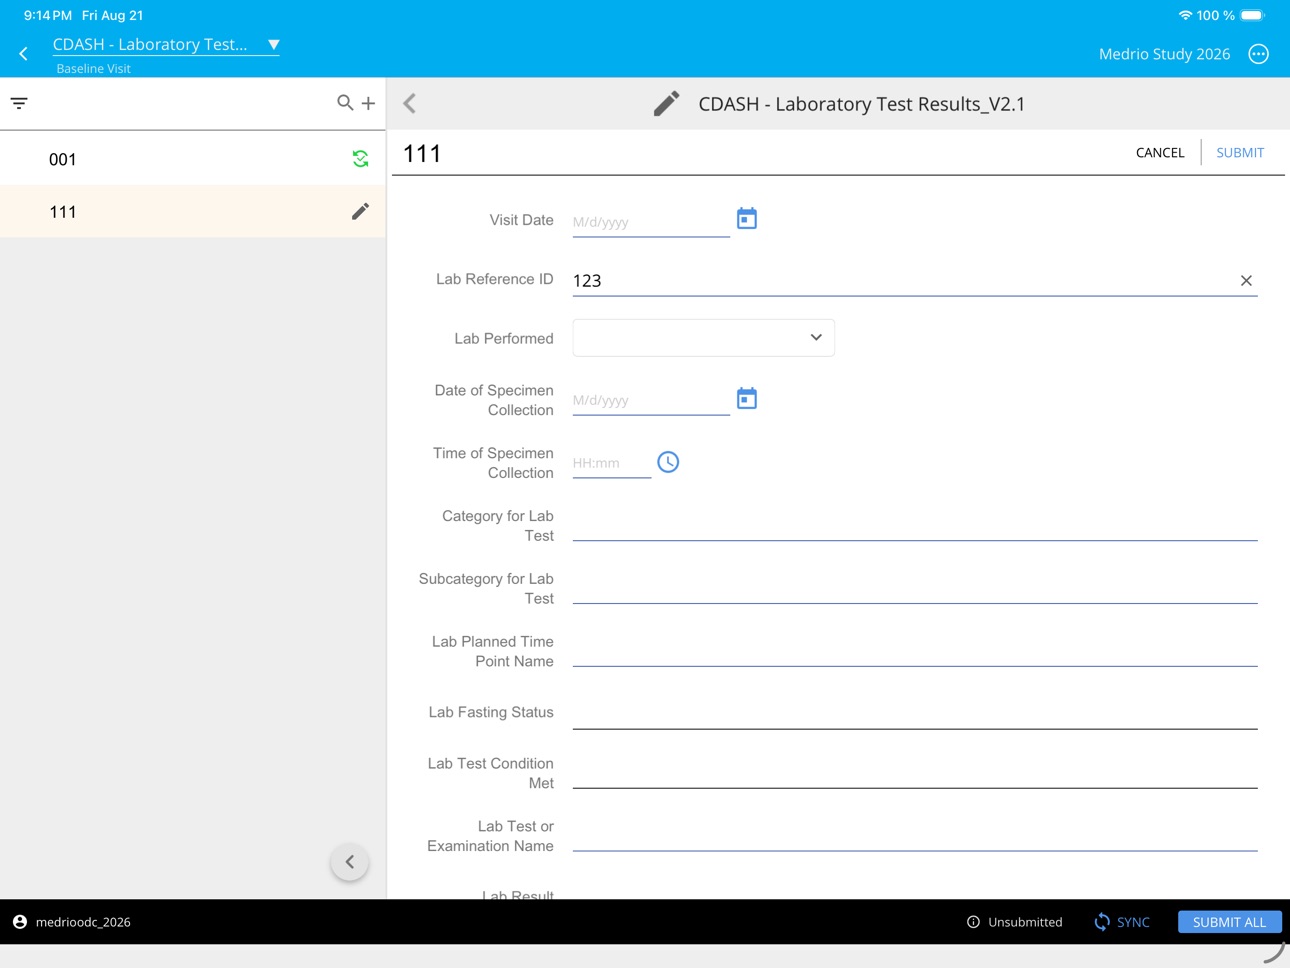1290x968 pixels.
Task: Click the Unsubmitted status text
Action: point(1025,922)
